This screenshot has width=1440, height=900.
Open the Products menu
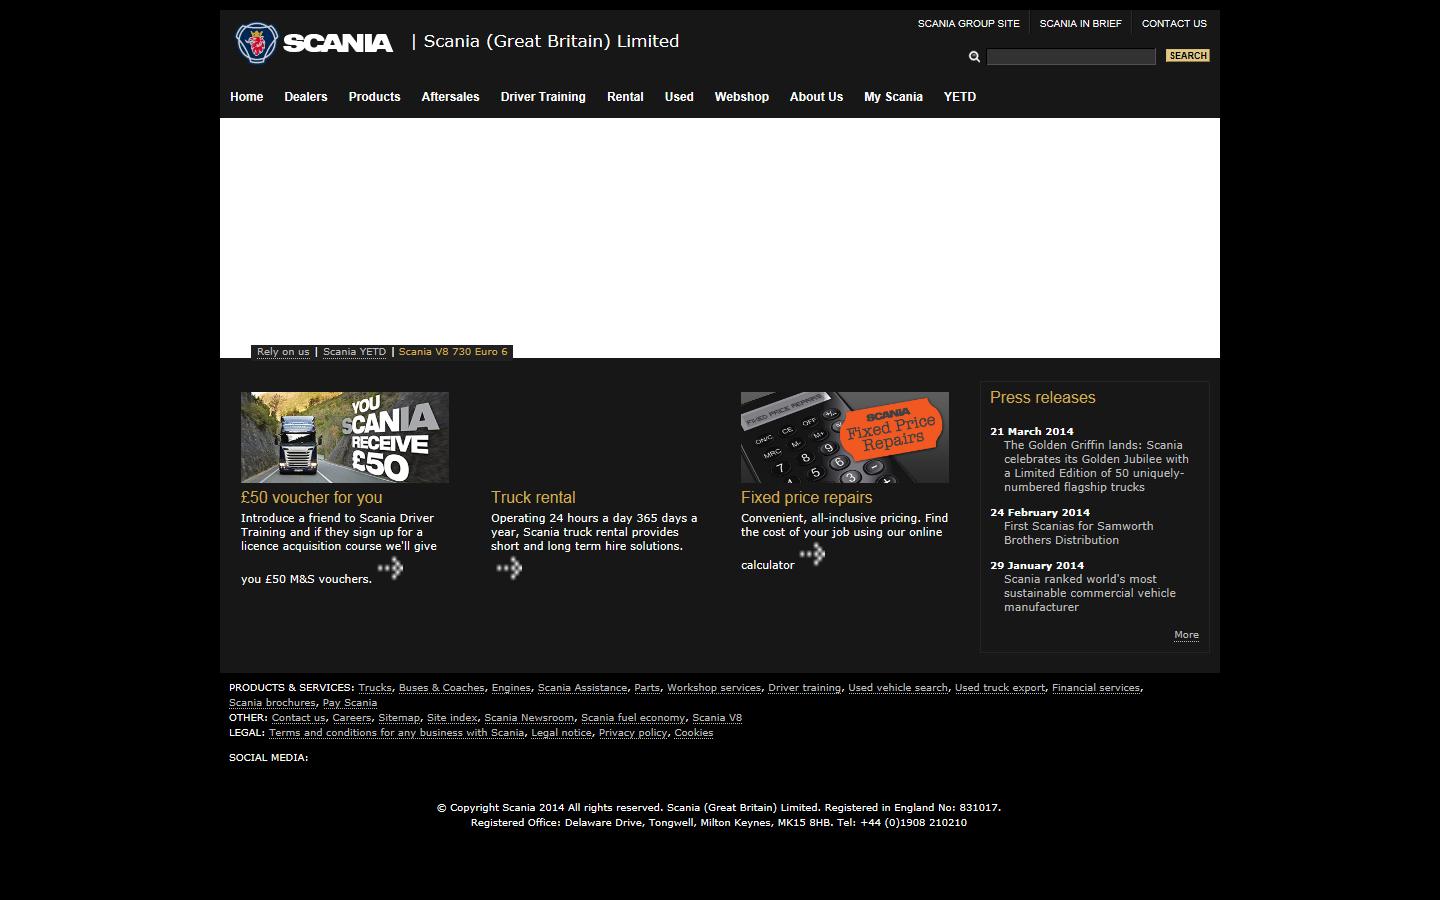tap(374, 97)
